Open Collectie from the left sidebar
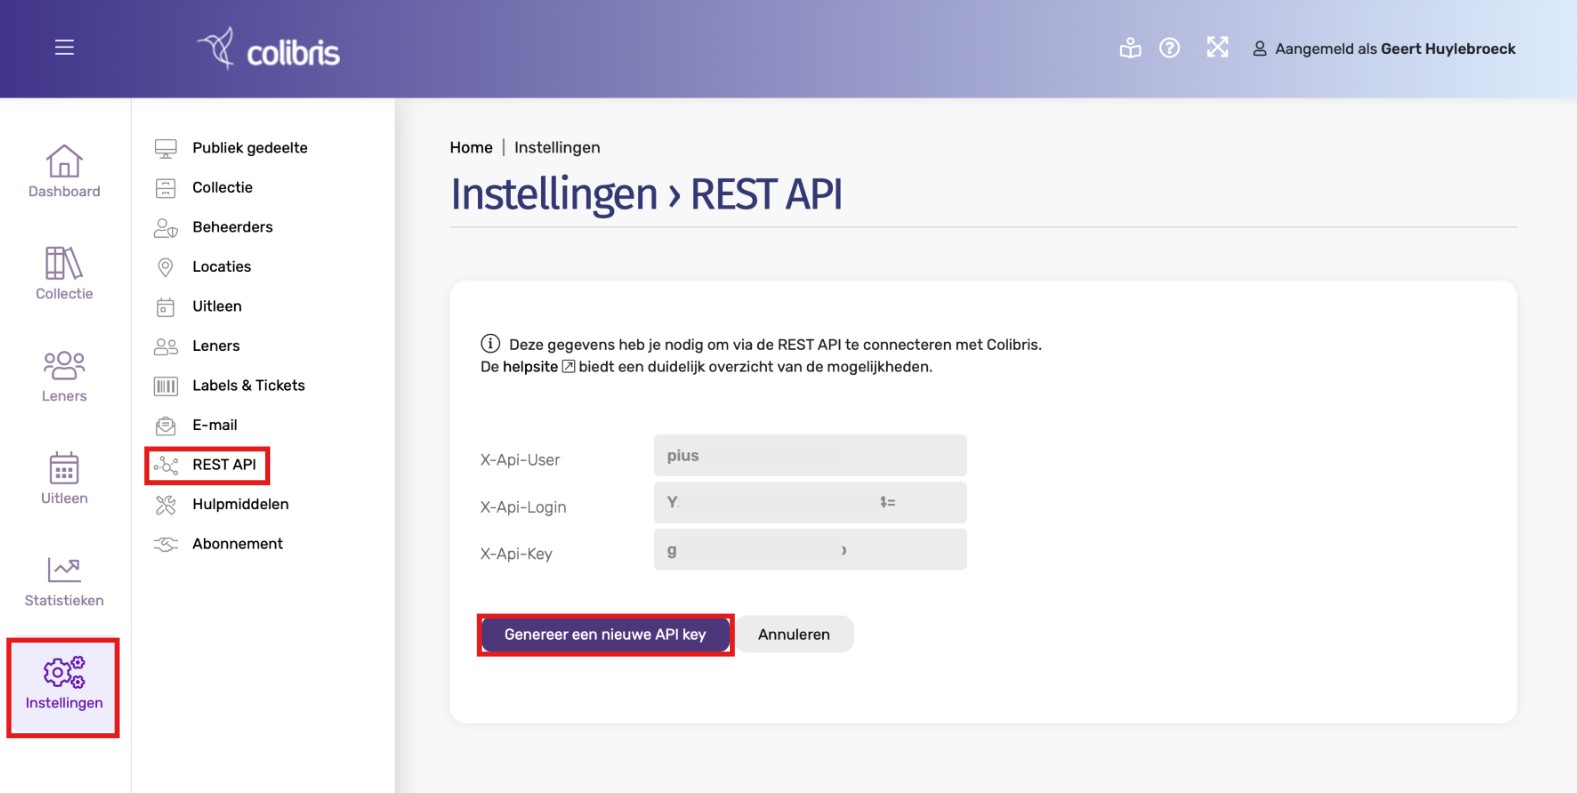Viewport: 1577px width, 793px height. 64,273
